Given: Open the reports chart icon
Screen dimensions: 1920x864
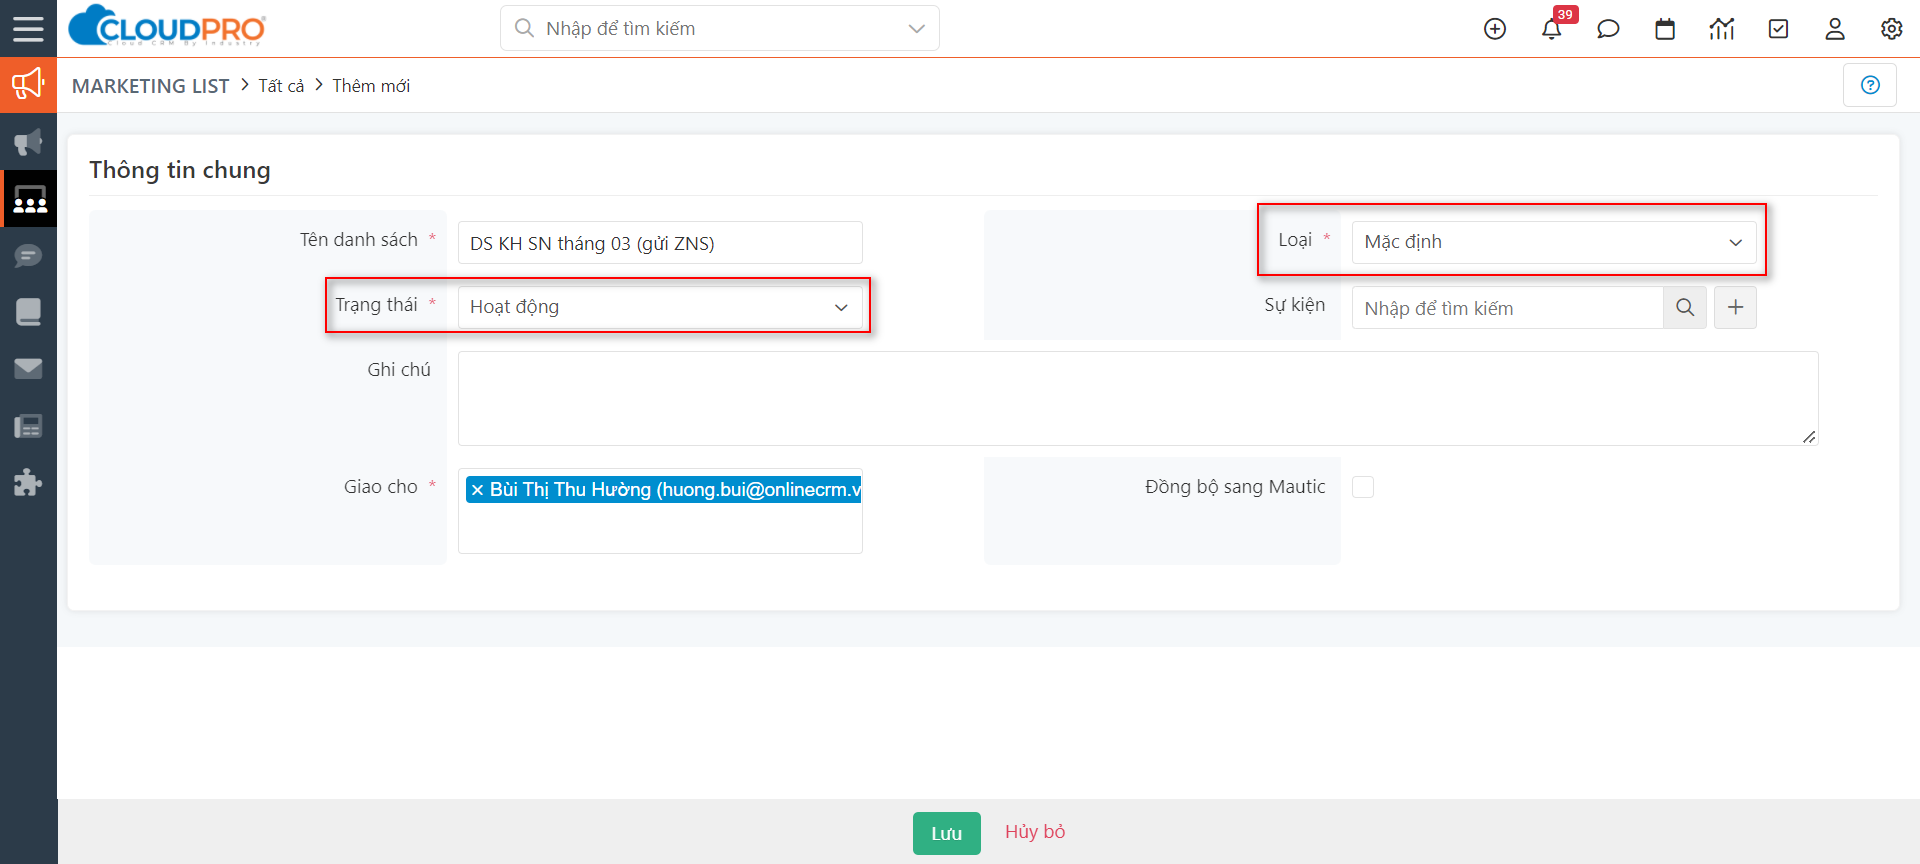Looking at the screenshot, I should coord(1722,29).
